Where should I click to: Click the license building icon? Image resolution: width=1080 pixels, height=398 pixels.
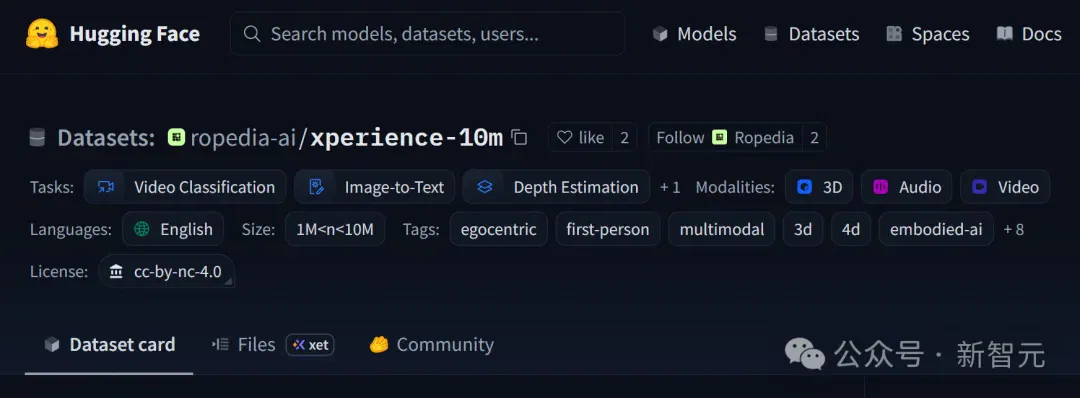coord(116,271)
